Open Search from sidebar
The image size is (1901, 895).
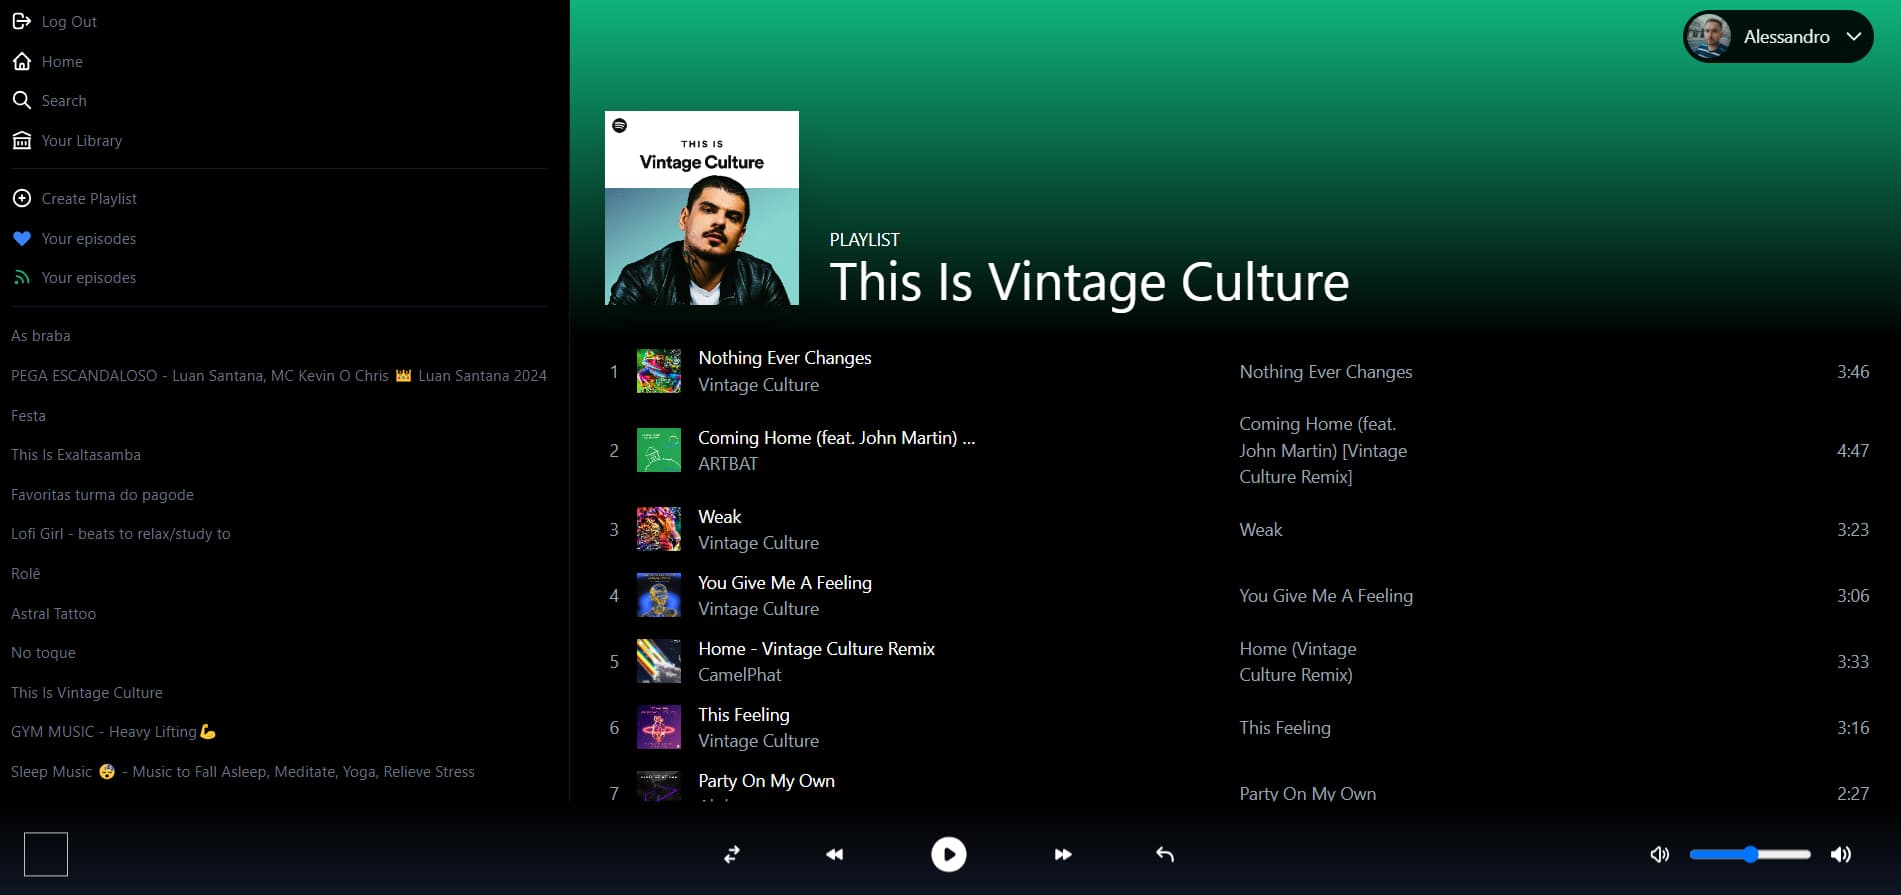64,101
